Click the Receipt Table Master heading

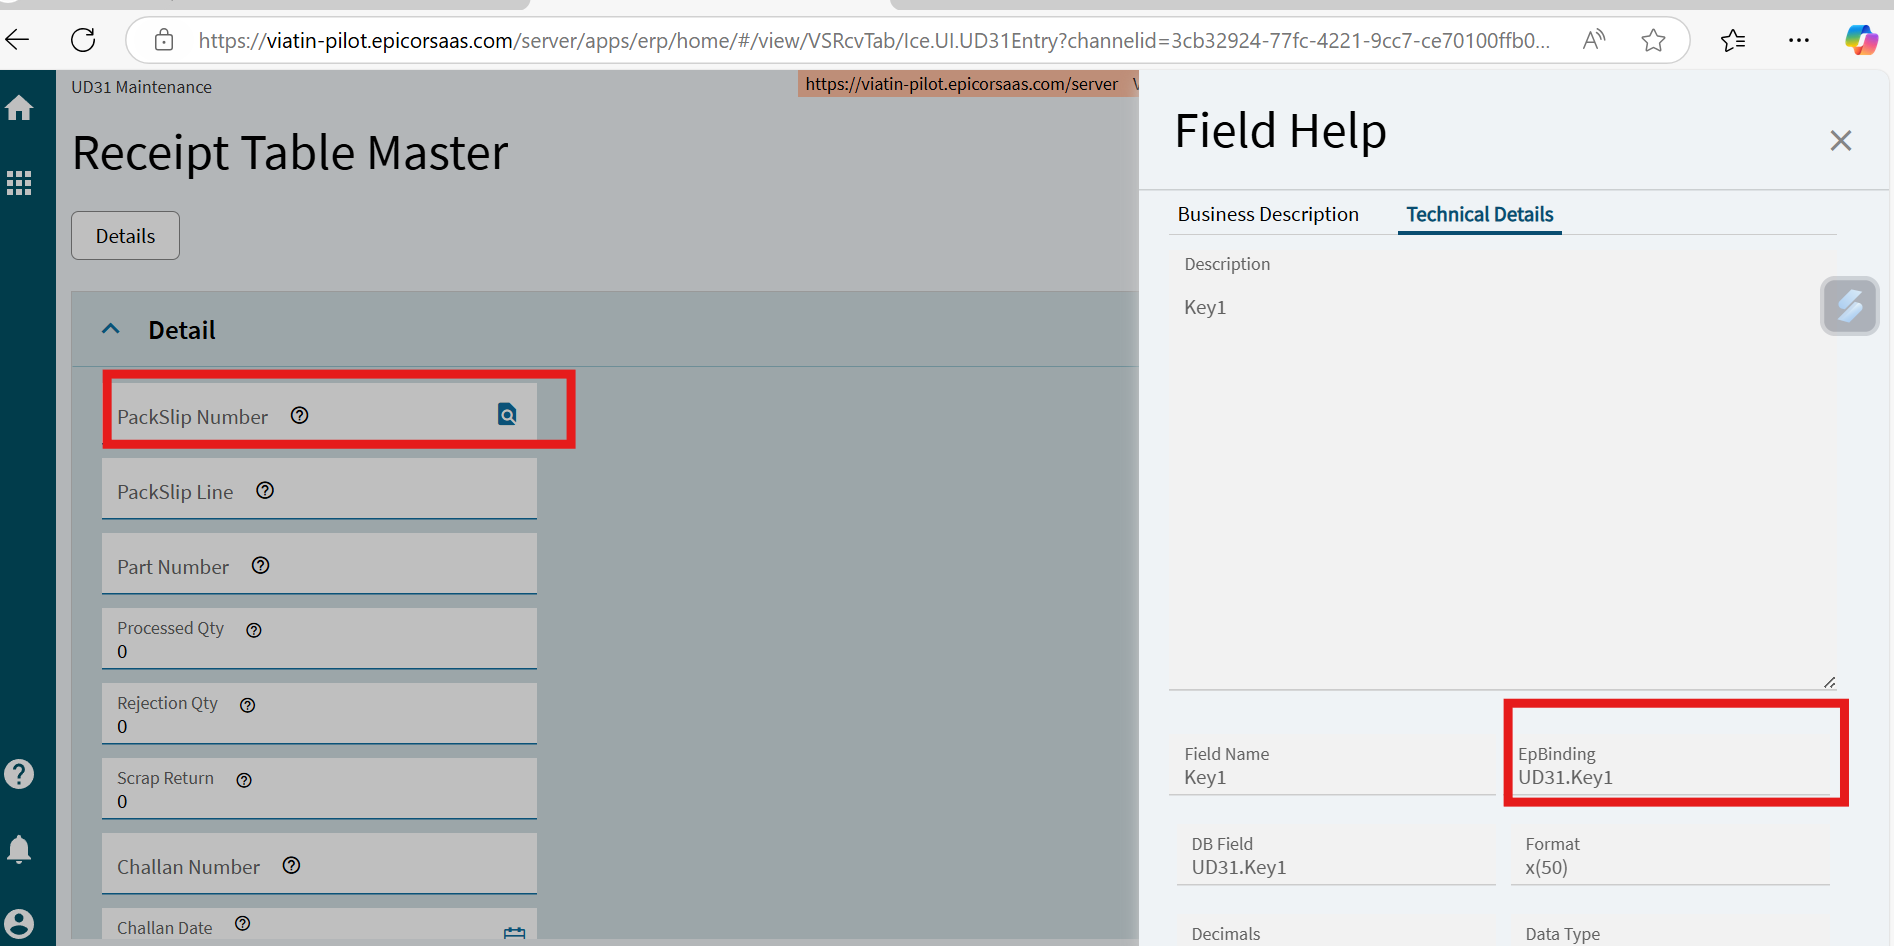tap(290, 153)
